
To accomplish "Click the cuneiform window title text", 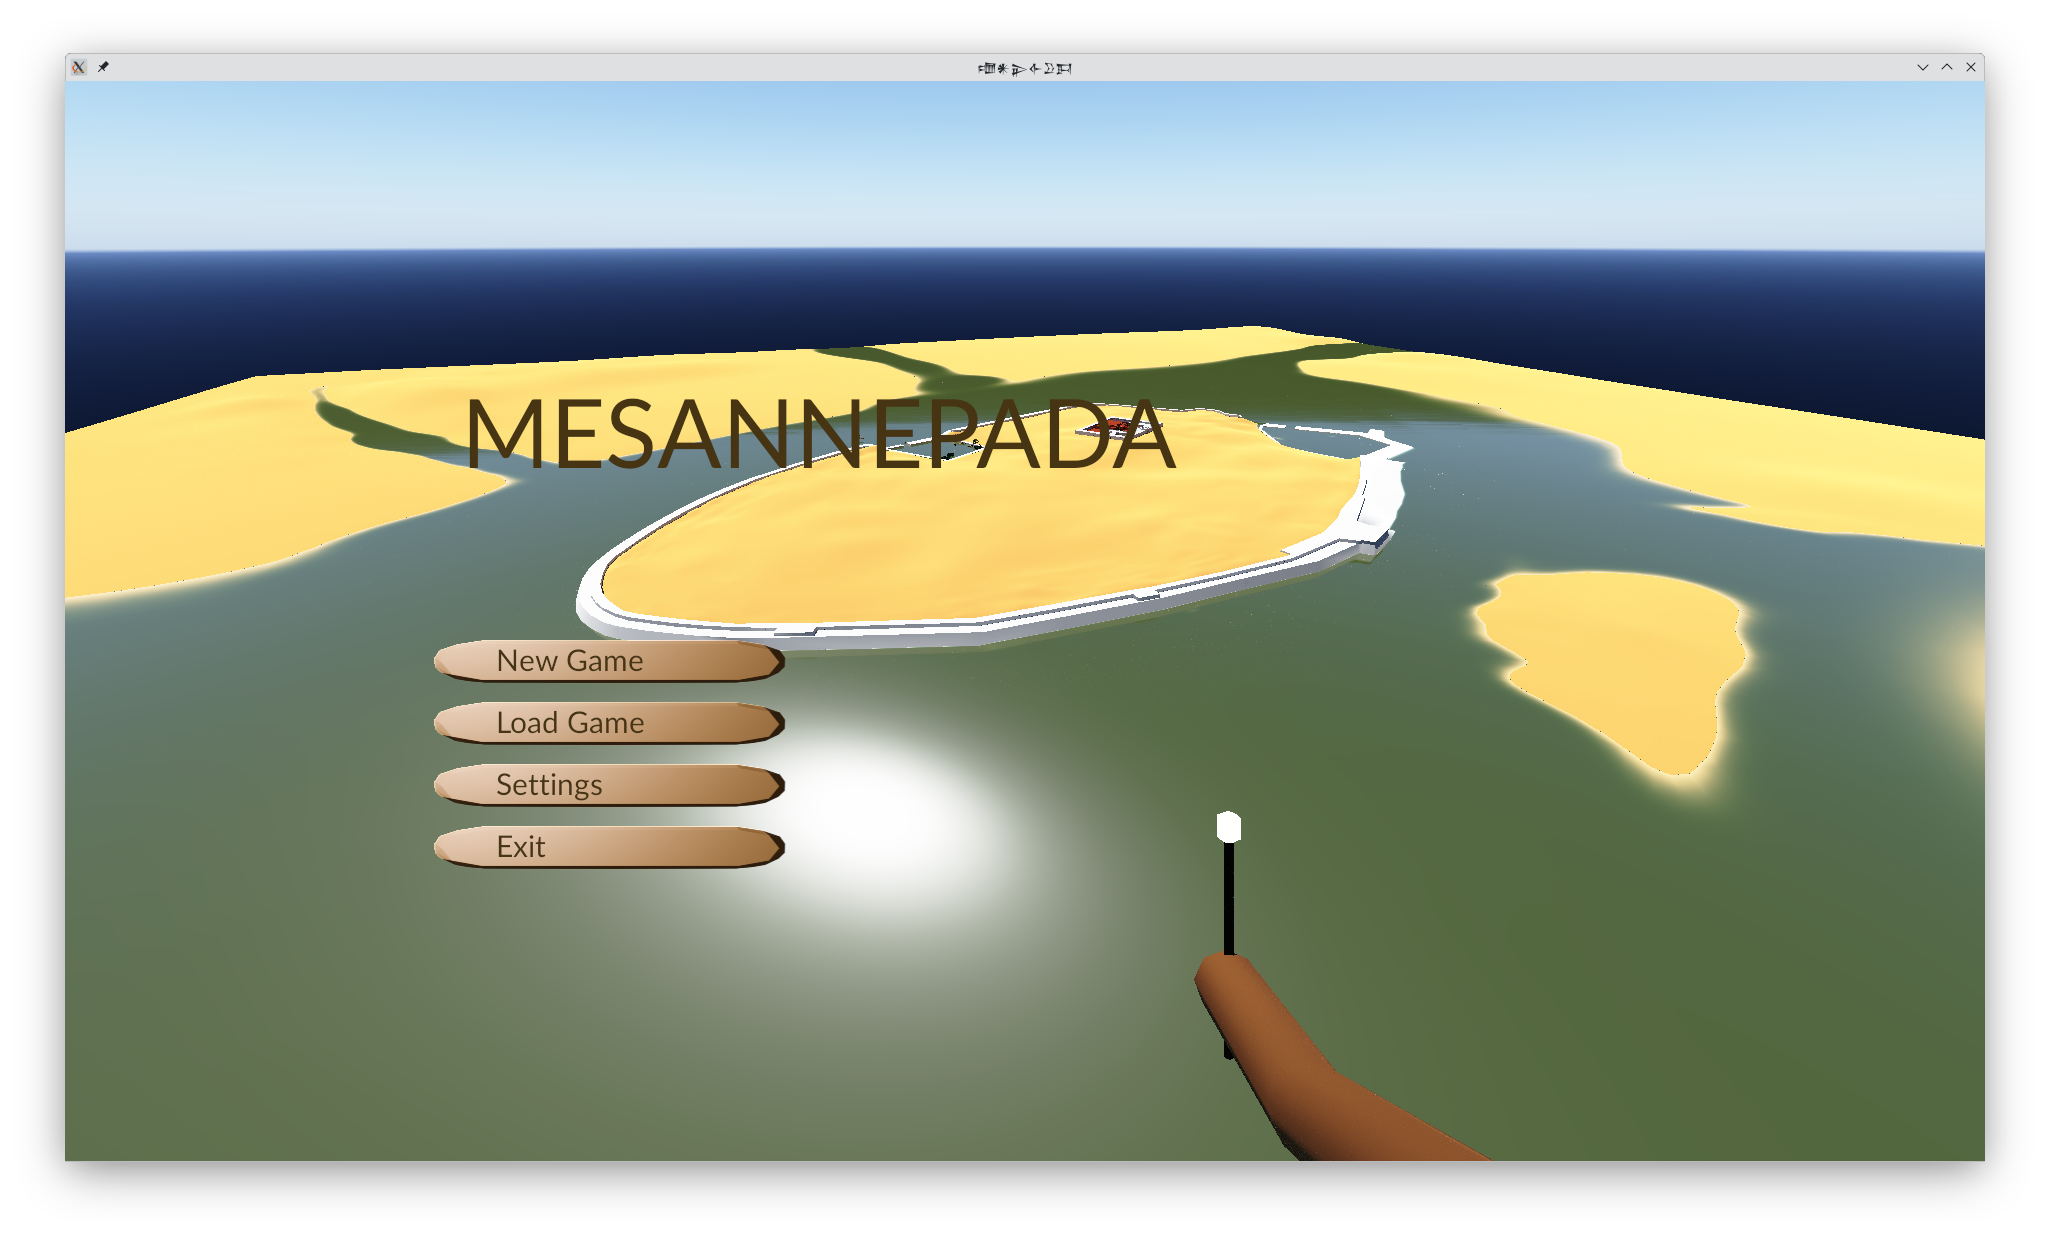I will (1024, 68).
